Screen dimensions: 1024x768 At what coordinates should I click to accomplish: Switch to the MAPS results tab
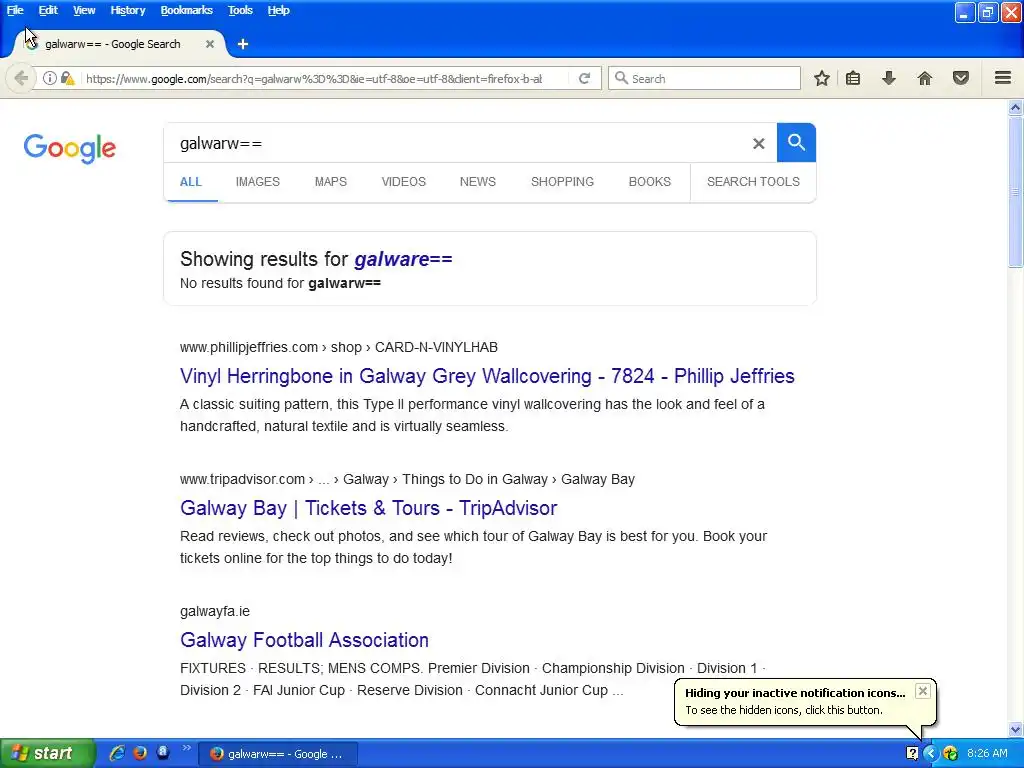pos(330,182)
